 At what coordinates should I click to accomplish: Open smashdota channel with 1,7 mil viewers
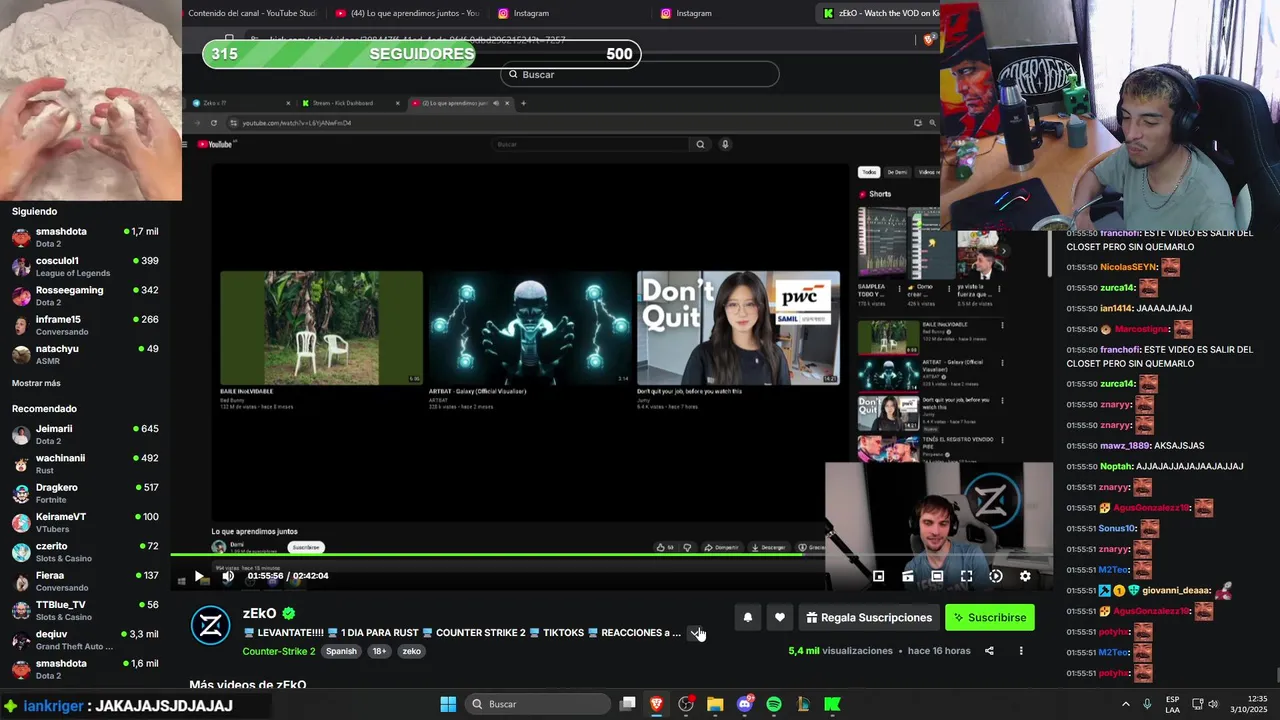tap(85, 237)
